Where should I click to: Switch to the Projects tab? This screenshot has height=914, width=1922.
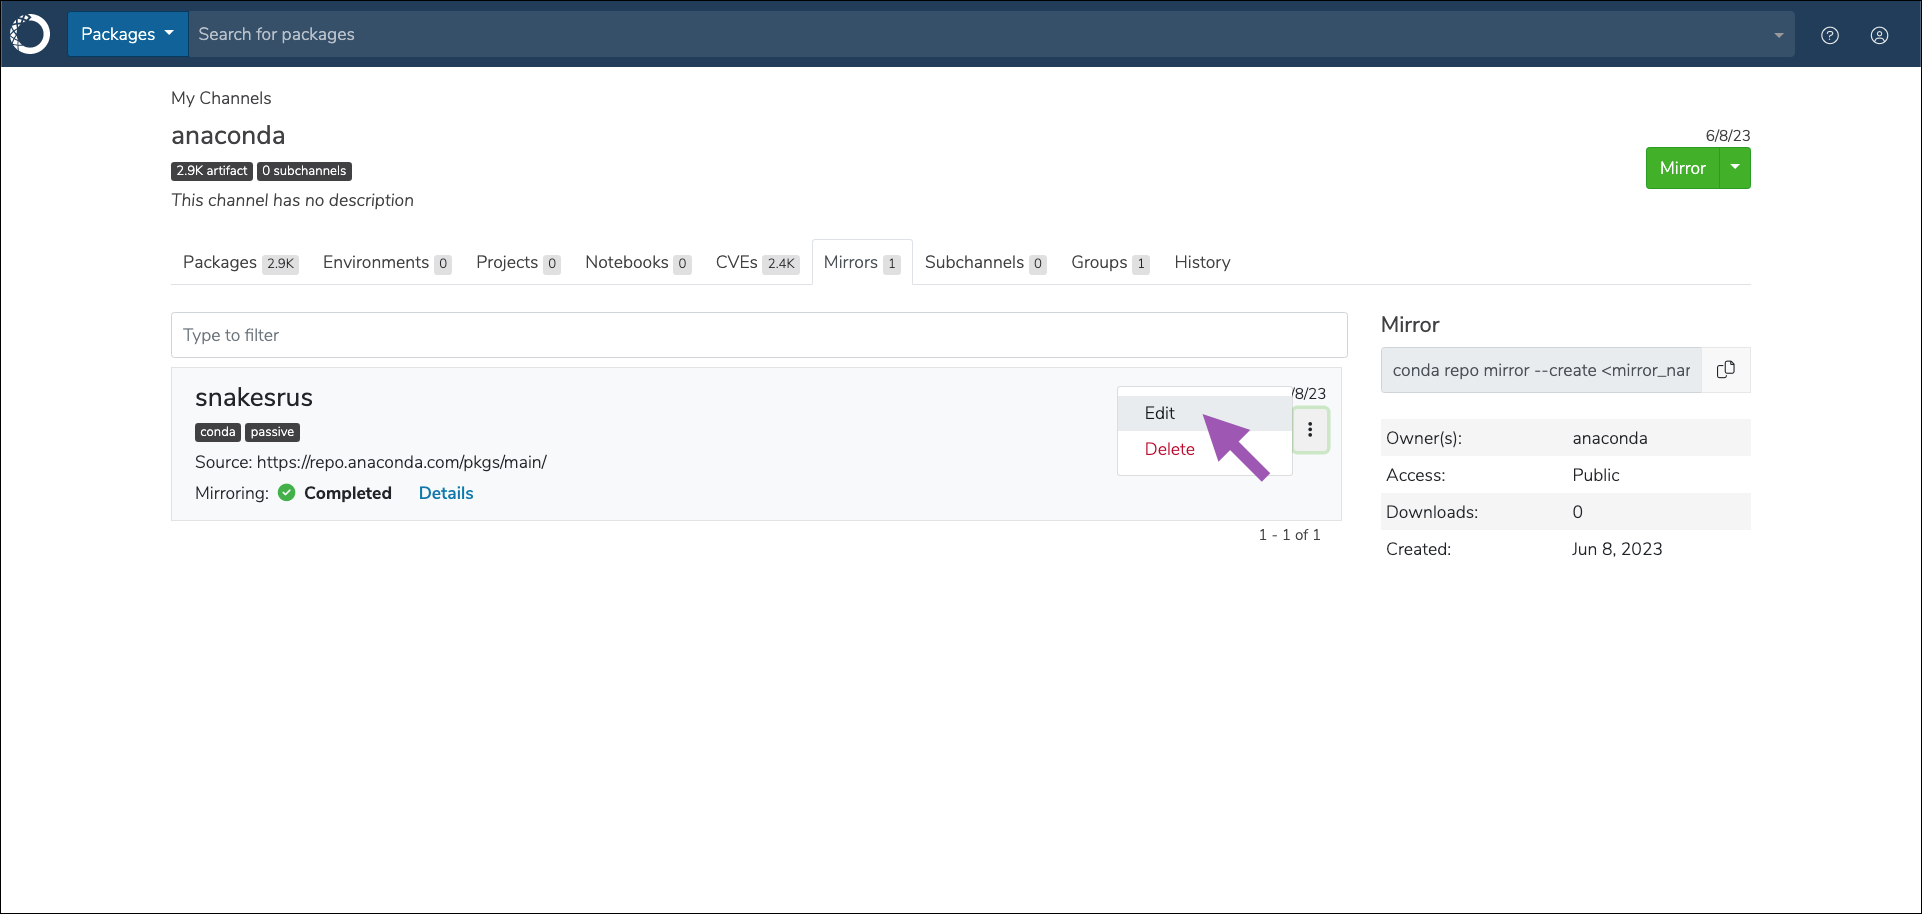[518, 262]
